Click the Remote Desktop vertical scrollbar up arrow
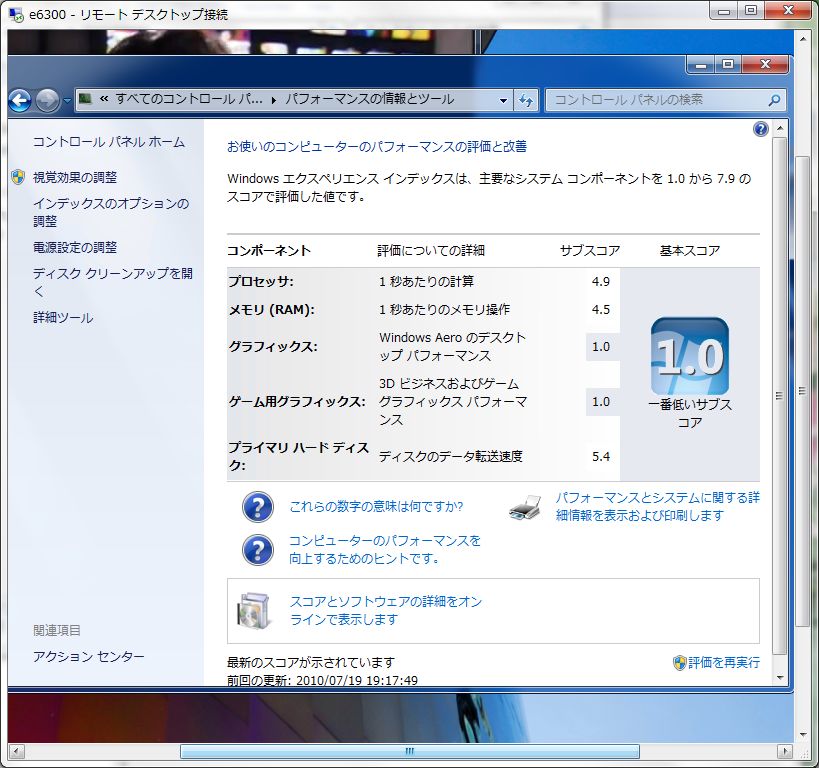 point(803,39)
